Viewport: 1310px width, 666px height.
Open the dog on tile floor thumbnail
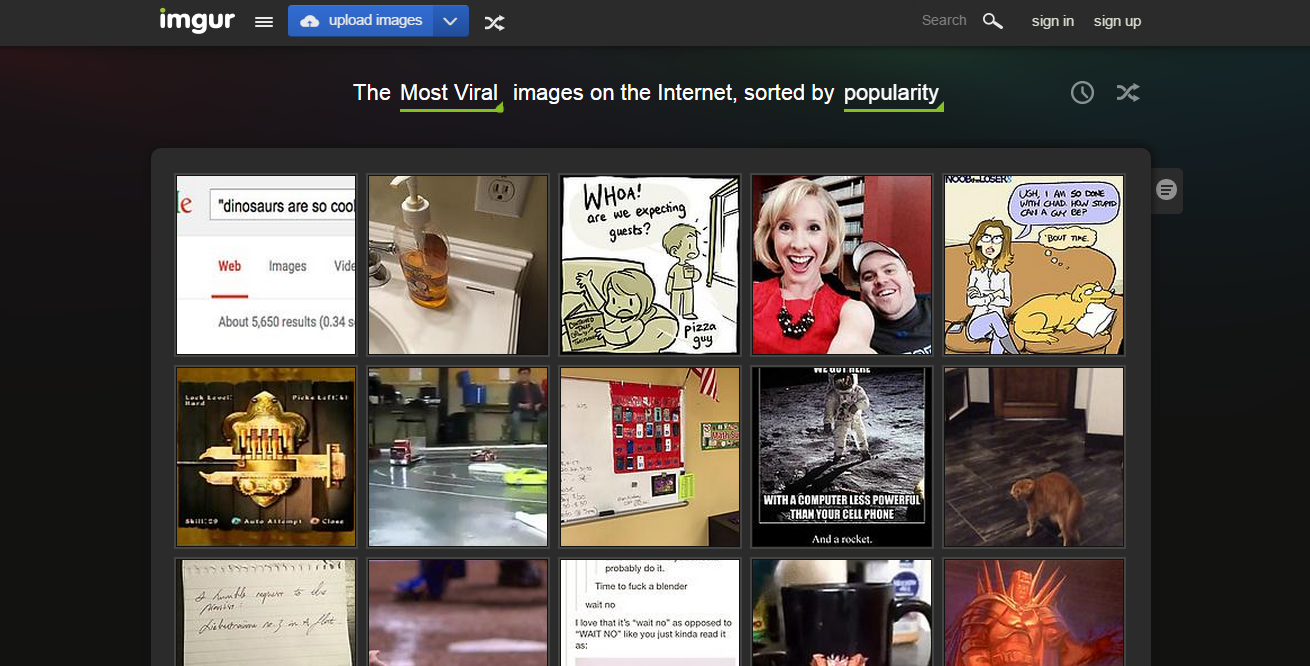click(1033, 456)
